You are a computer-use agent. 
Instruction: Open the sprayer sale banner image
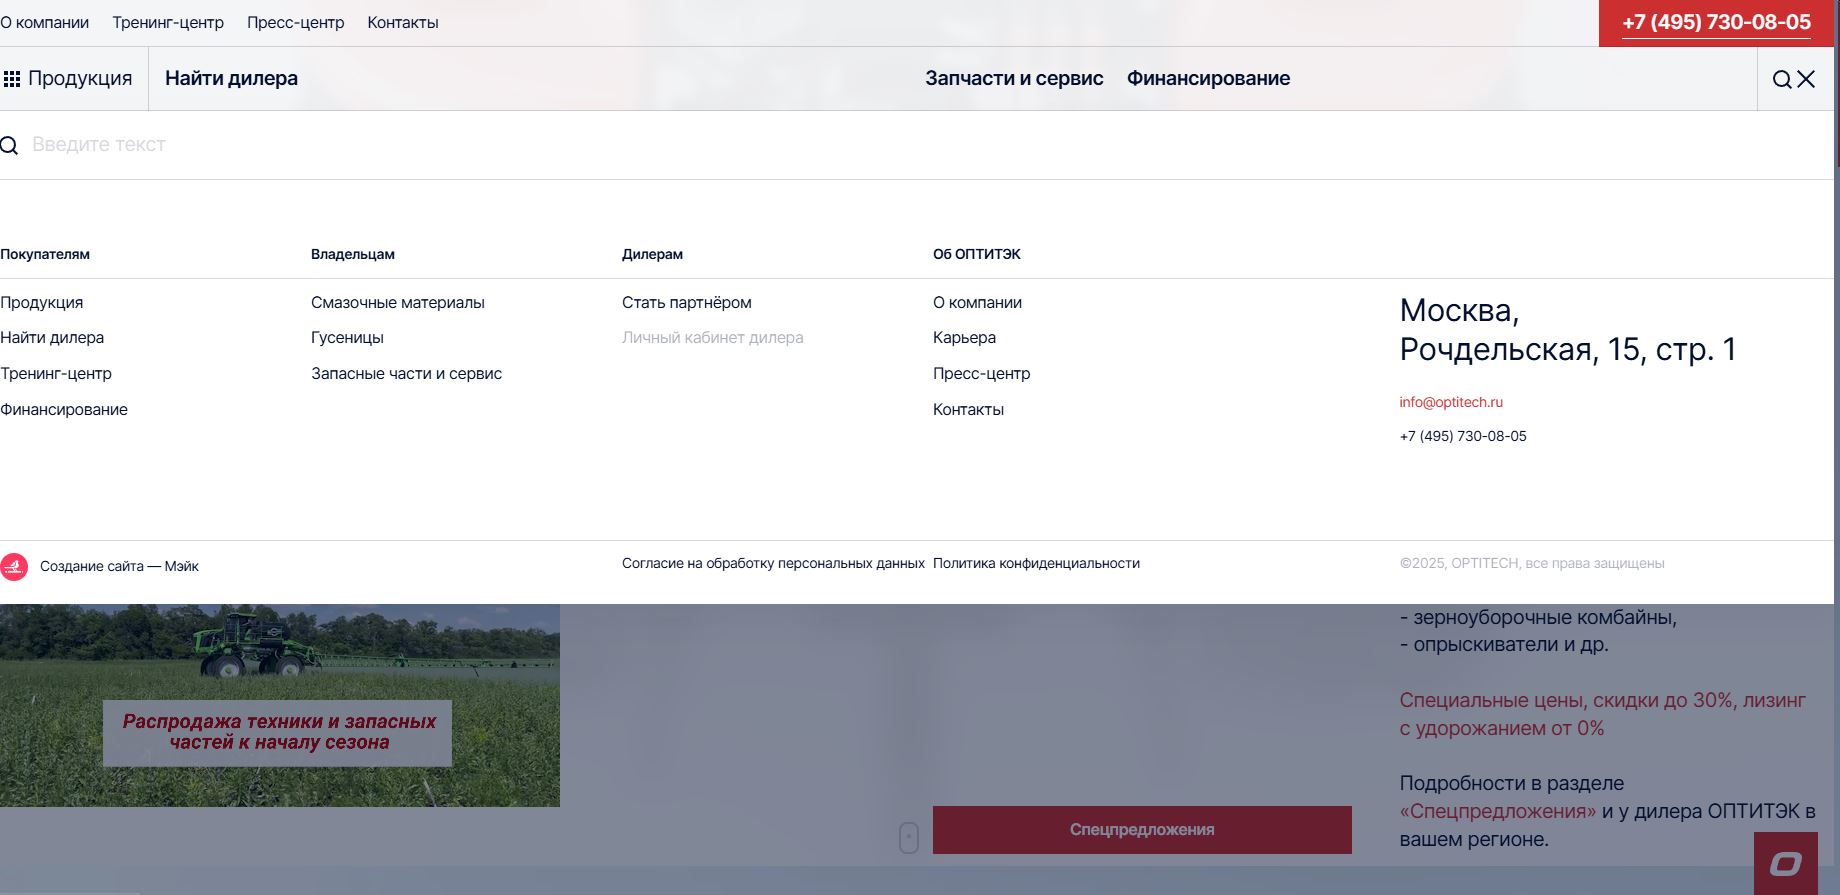280,705
